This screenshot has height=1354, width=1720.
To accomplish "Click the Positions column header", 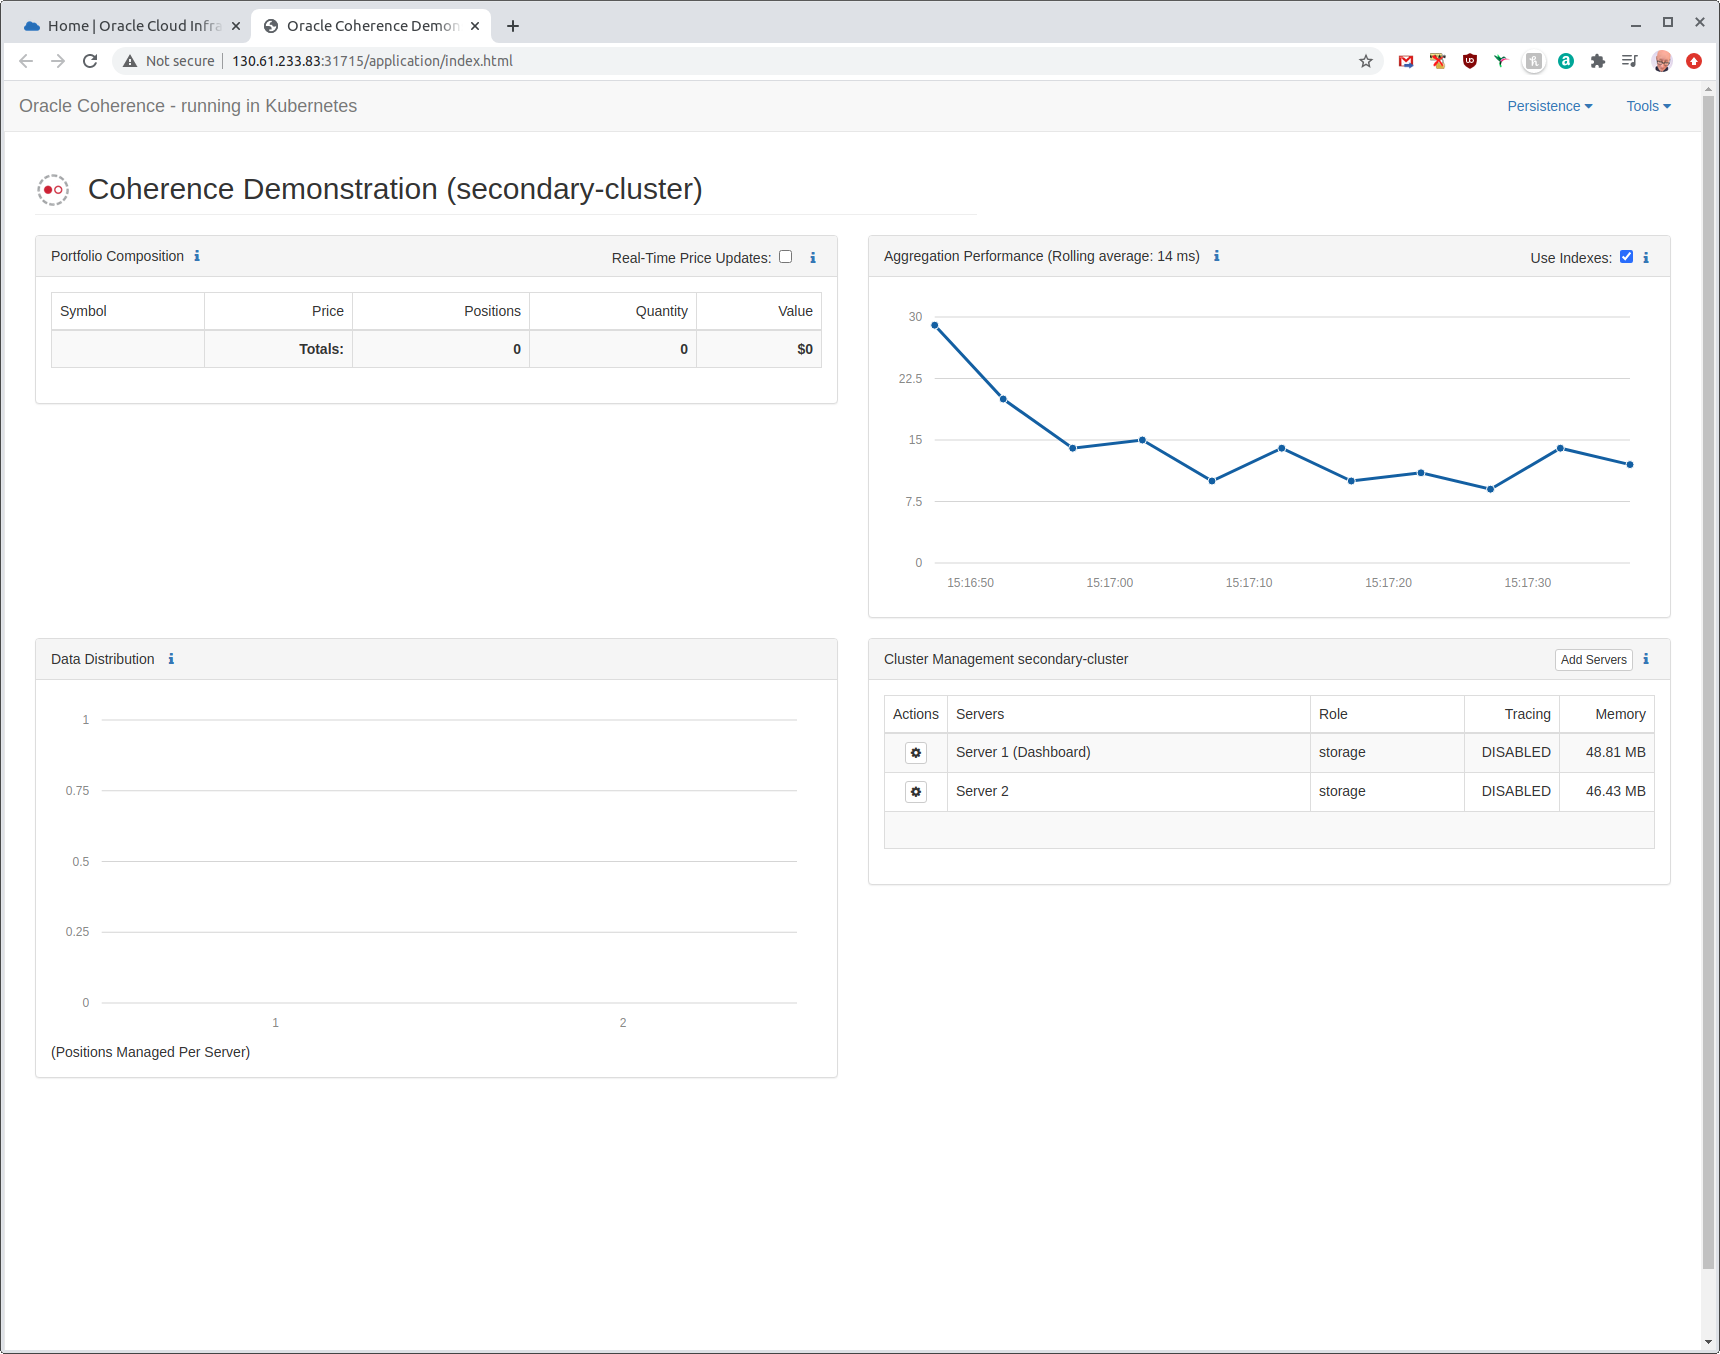I will (x=441, y=311).
